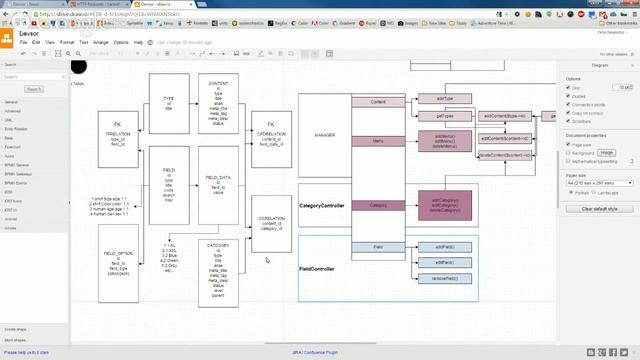The width and height of the screenshot is (640, 360).
Task: Enable Mathematical typesetting
Action: (x=568, y=161)
